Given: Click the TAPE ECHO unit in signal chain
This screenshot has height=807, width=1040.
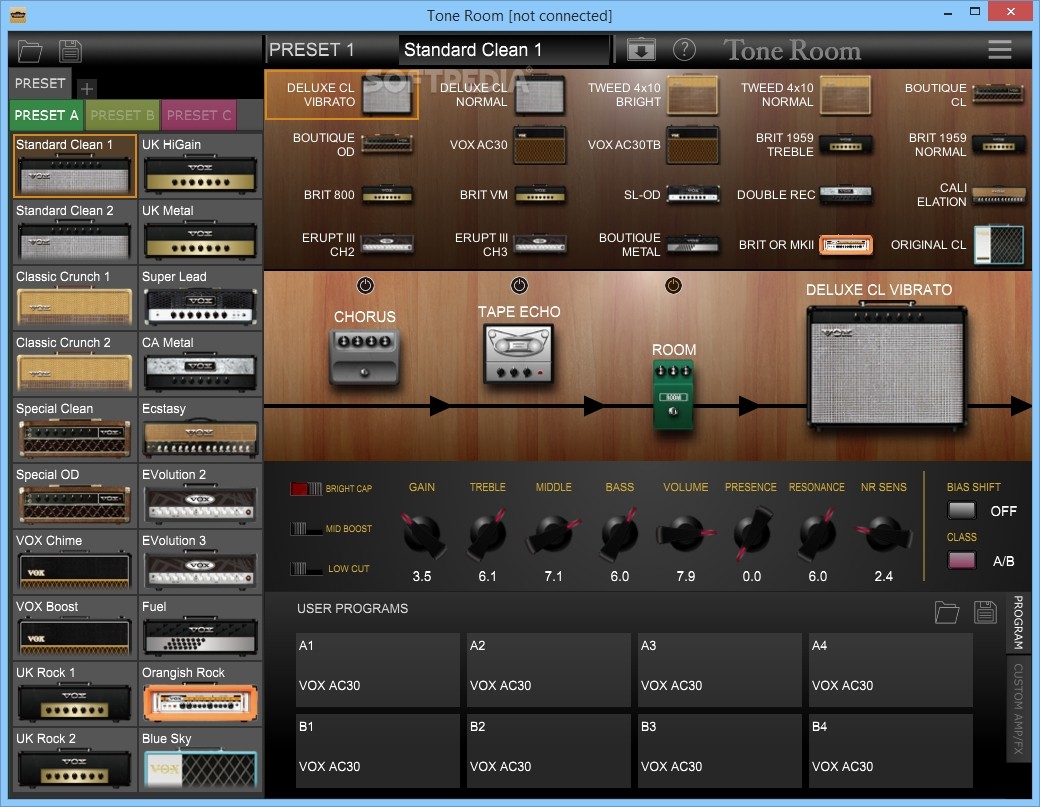Looking at the screenshot, I should (x=518, y=354).
